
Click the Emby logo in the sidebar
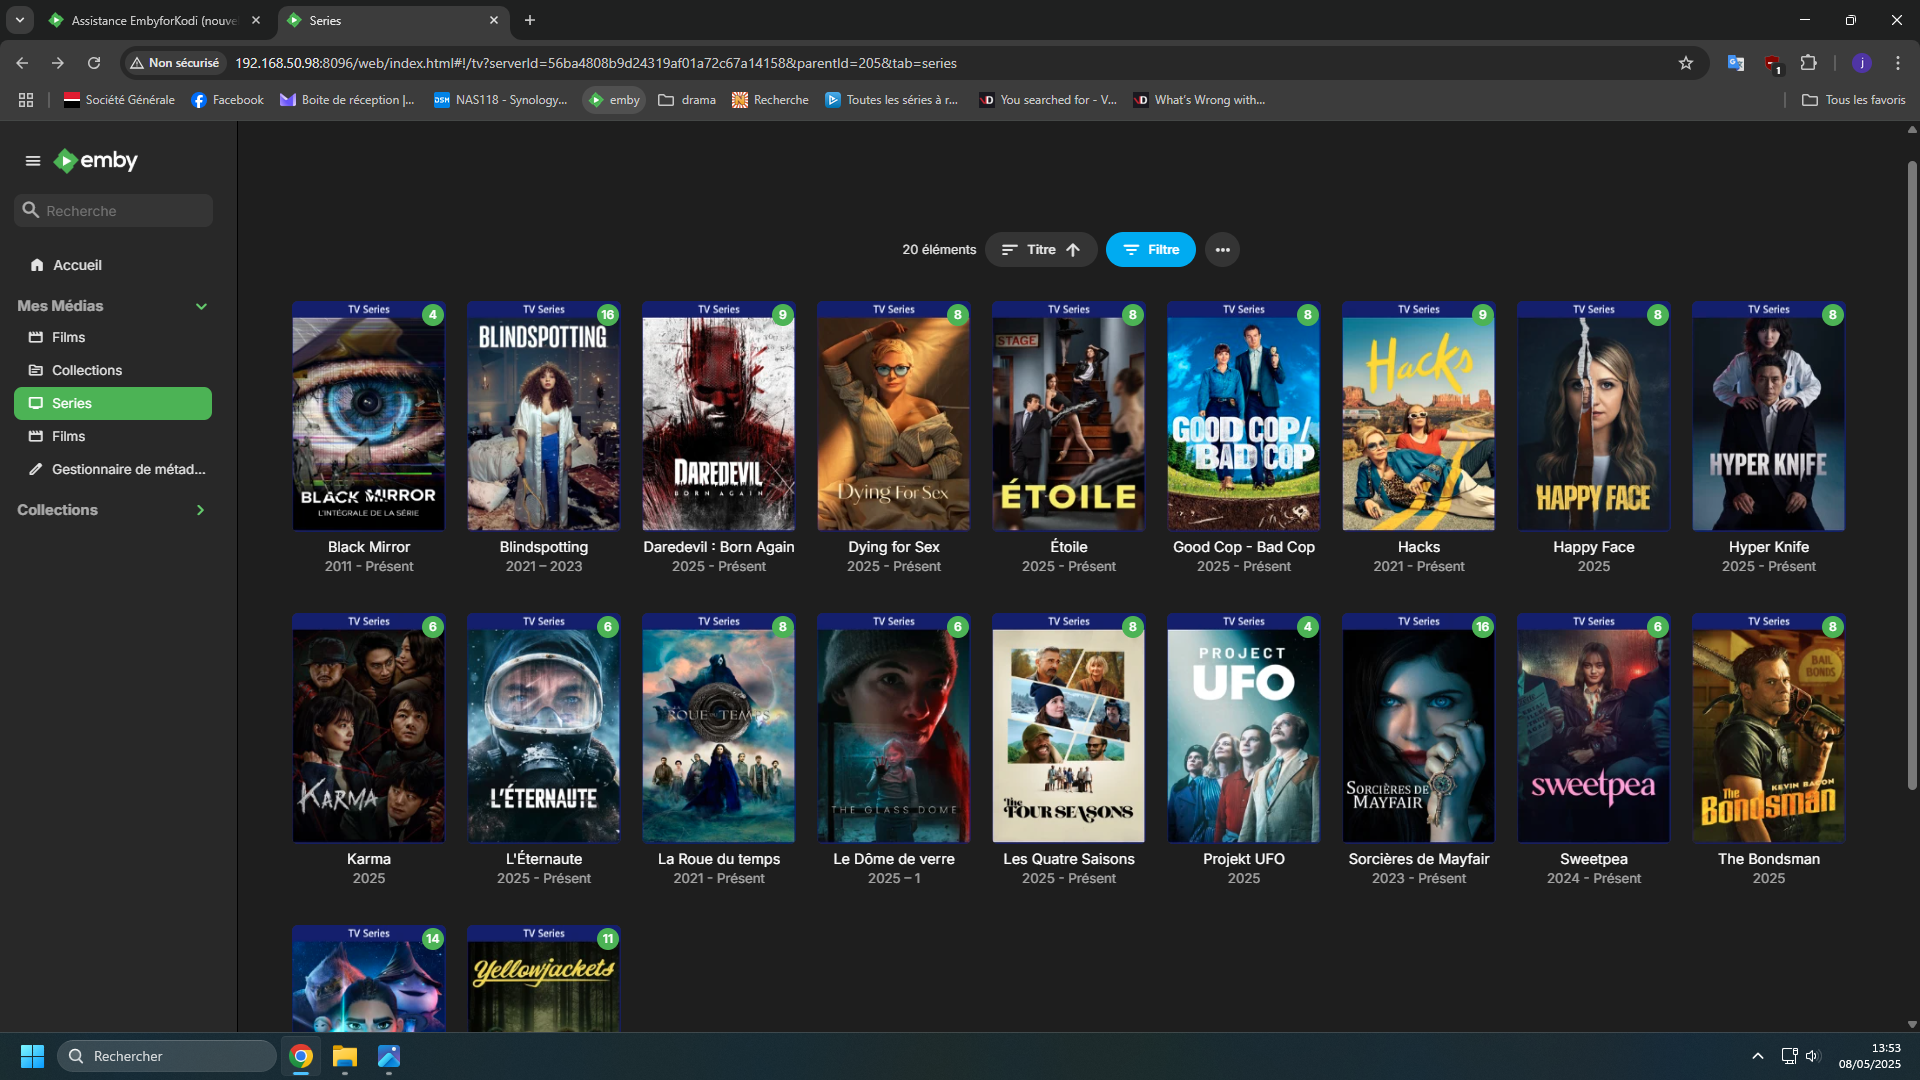click(x=96, y=161)
